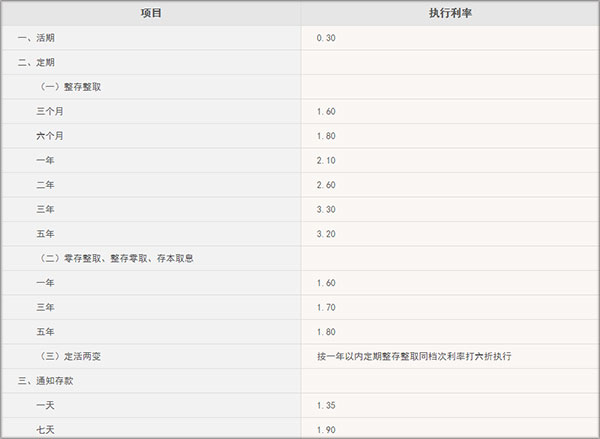Click the 0.30 rate for 活期
The width and height of the screenshot is (600, 439).
(x=325, y=37)
